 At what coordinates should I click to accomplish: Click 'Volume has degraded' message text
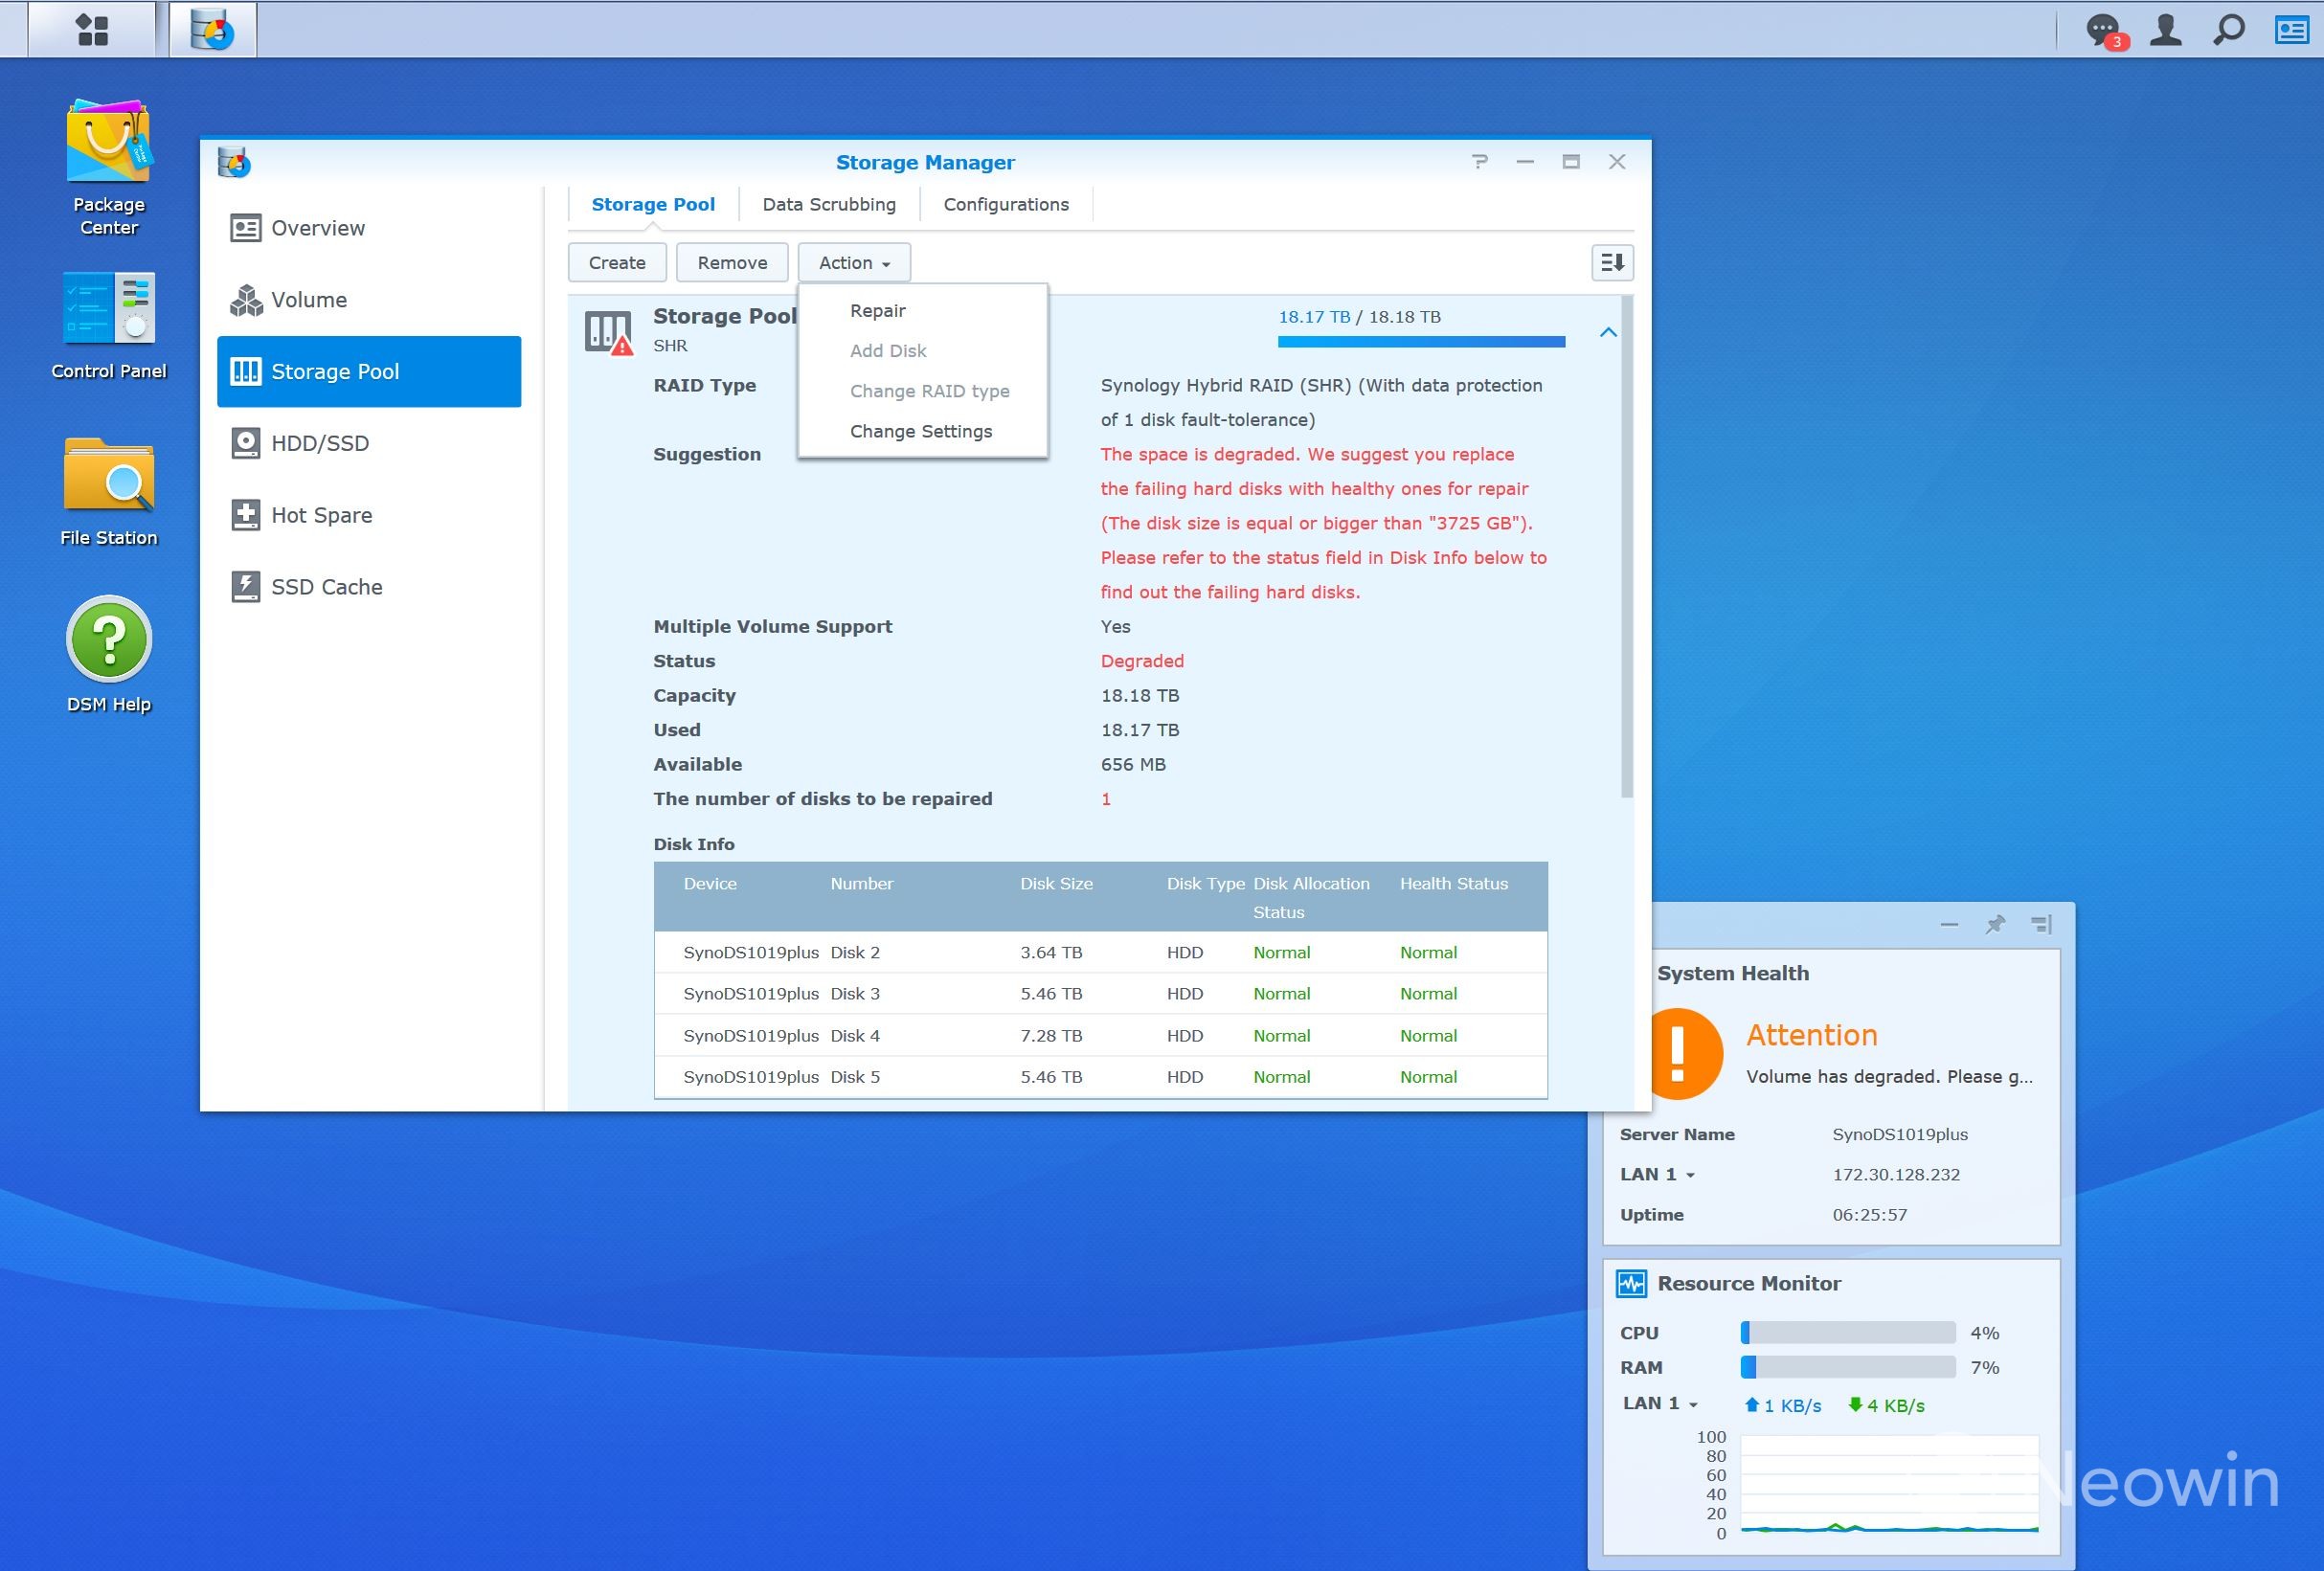click(1889, 1077)
